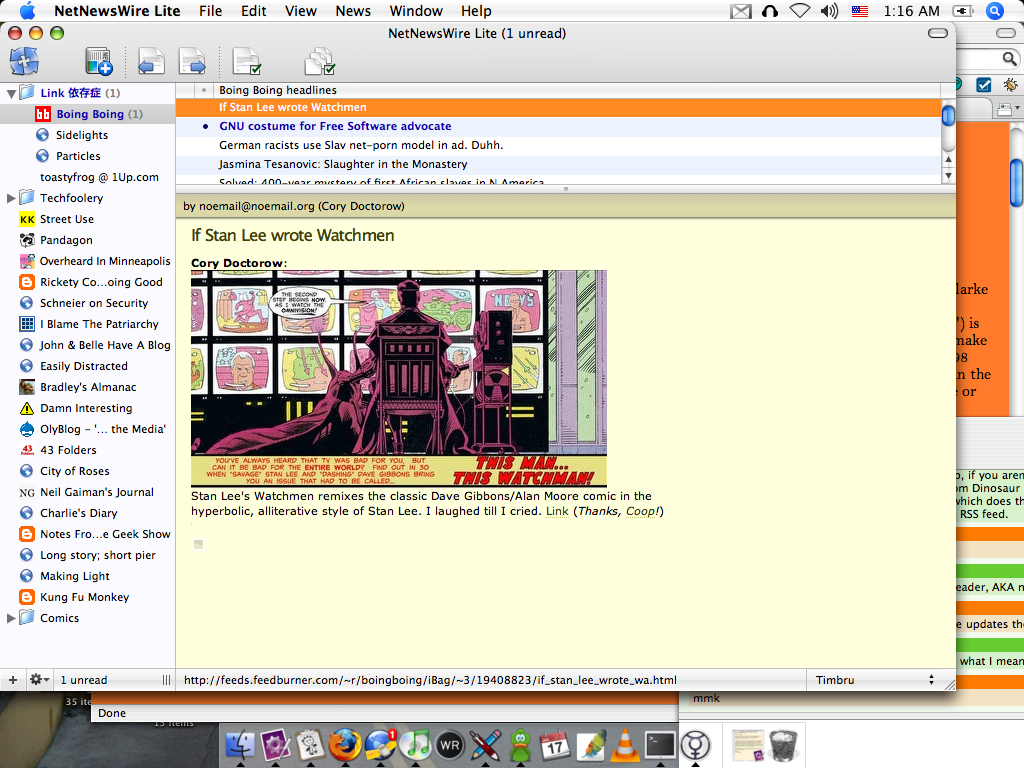The width and height of the screenshot is (1024, 768).
Task: Click the volume icon in menu bar
Action: click(829, 10)
